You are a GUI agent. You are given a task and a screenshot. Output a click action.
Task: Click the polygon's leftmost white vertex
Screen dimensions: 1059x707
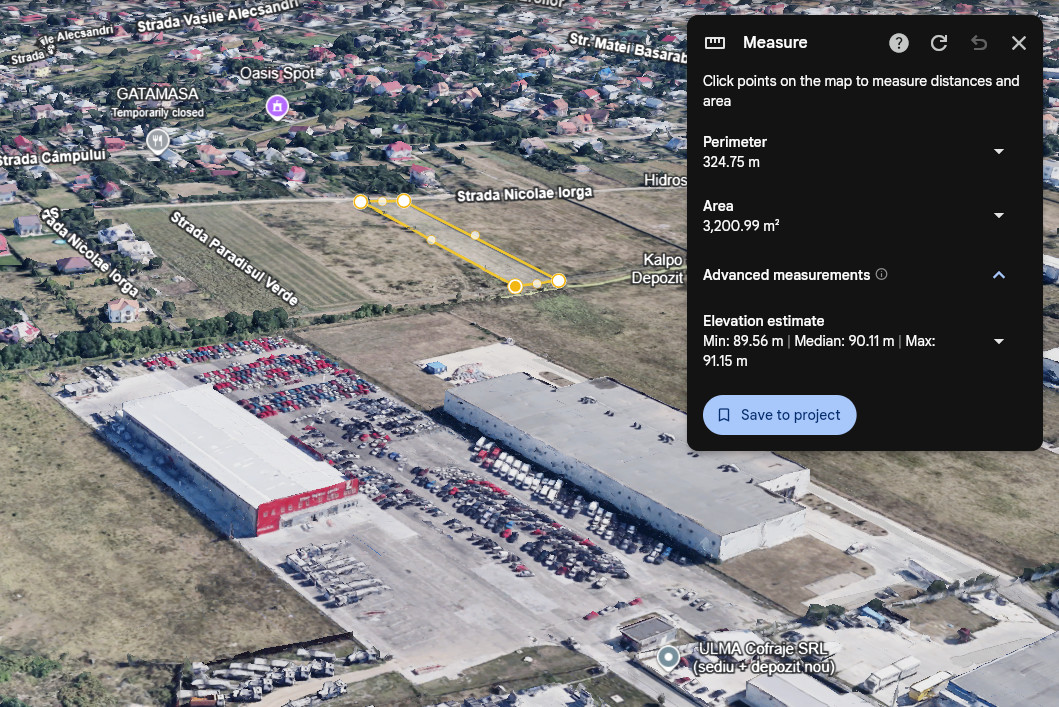(x=361, y=202)
